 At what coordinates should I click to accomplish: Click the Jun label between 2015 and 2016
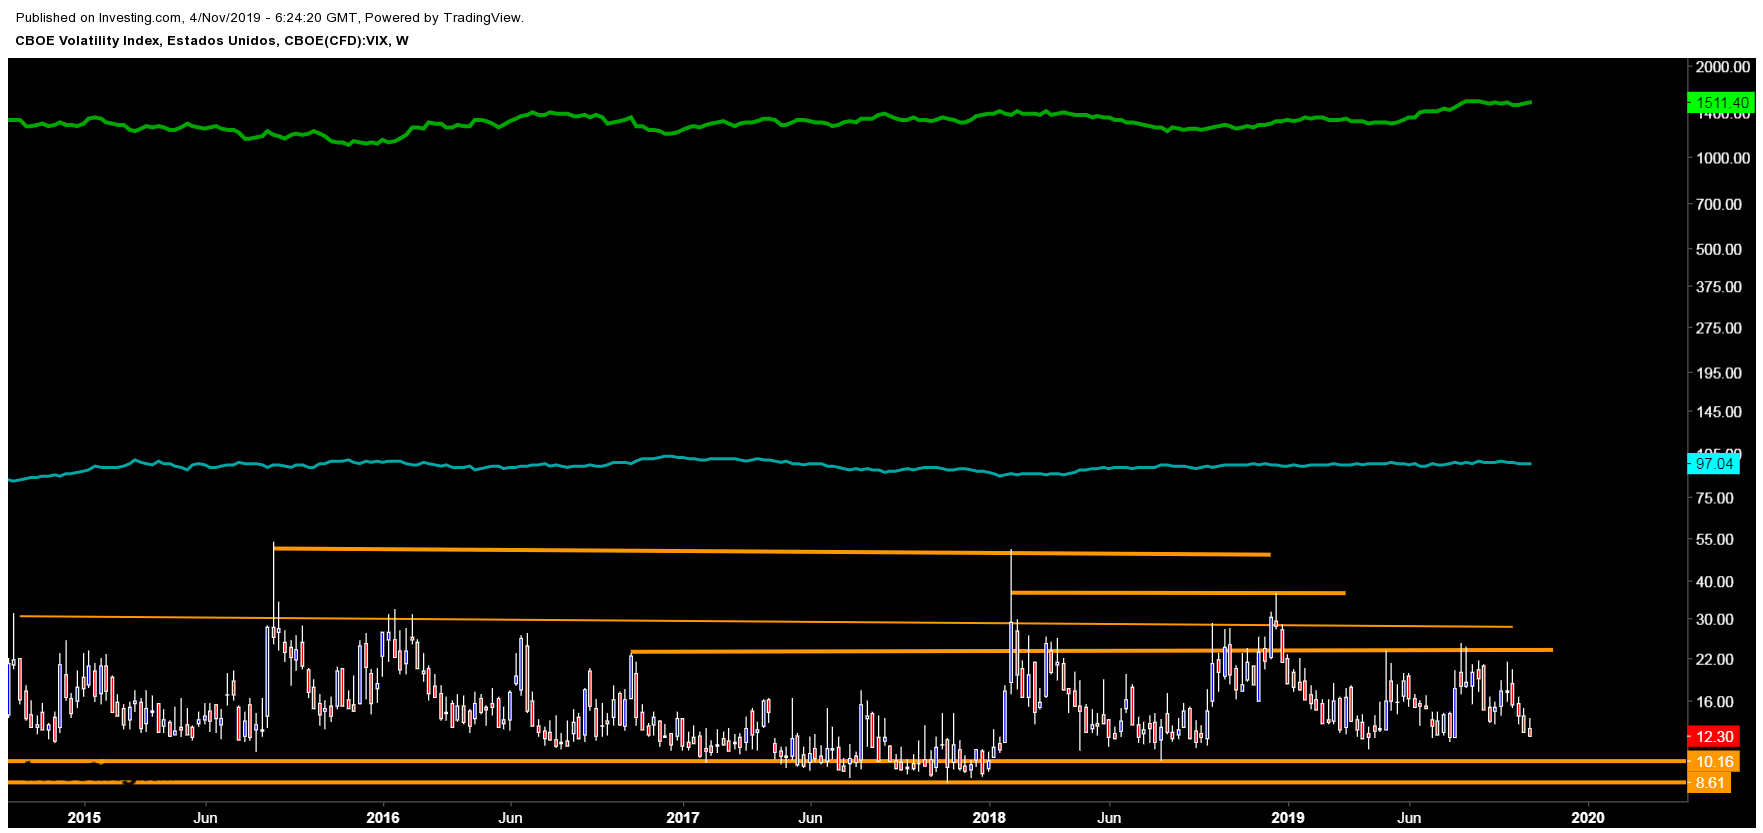[205, 818]
